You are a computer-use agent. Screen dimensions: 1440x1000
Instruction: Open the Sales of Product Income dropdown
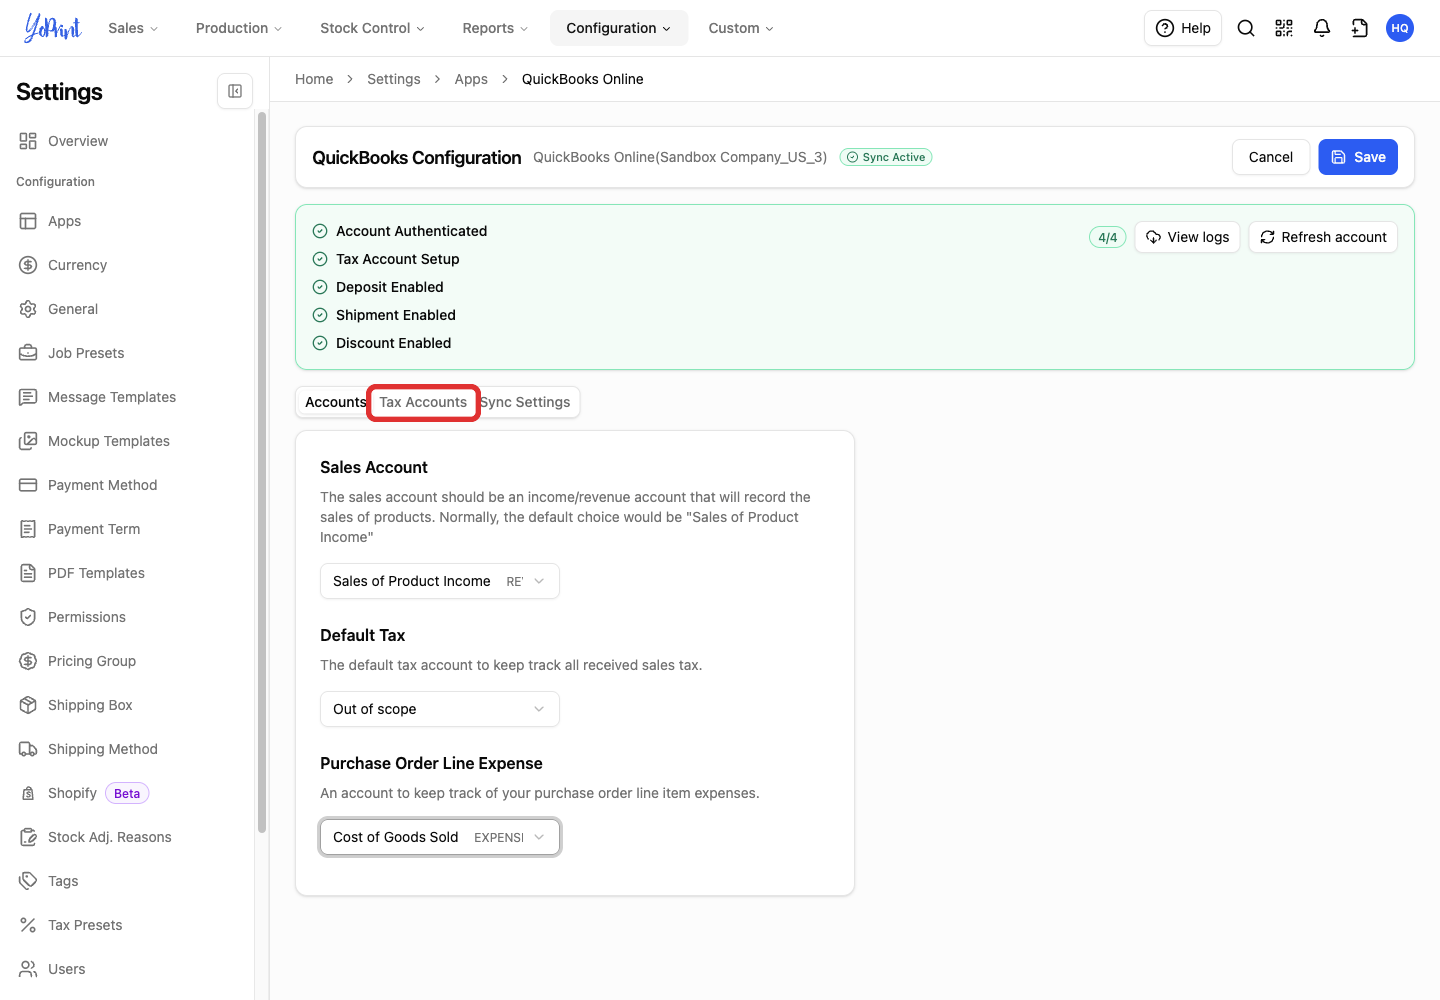(440, 581)
